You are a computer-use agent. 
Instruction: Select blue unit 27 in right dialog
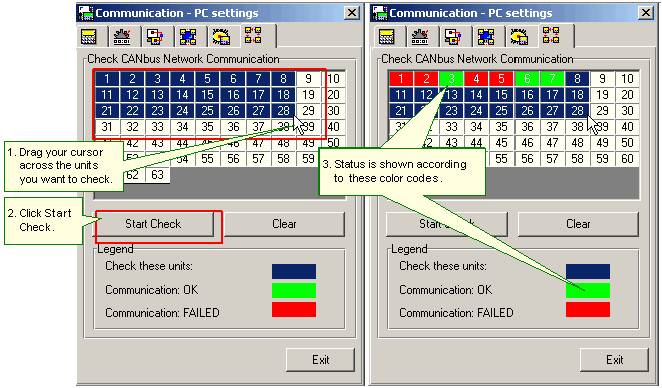[552, 111]
